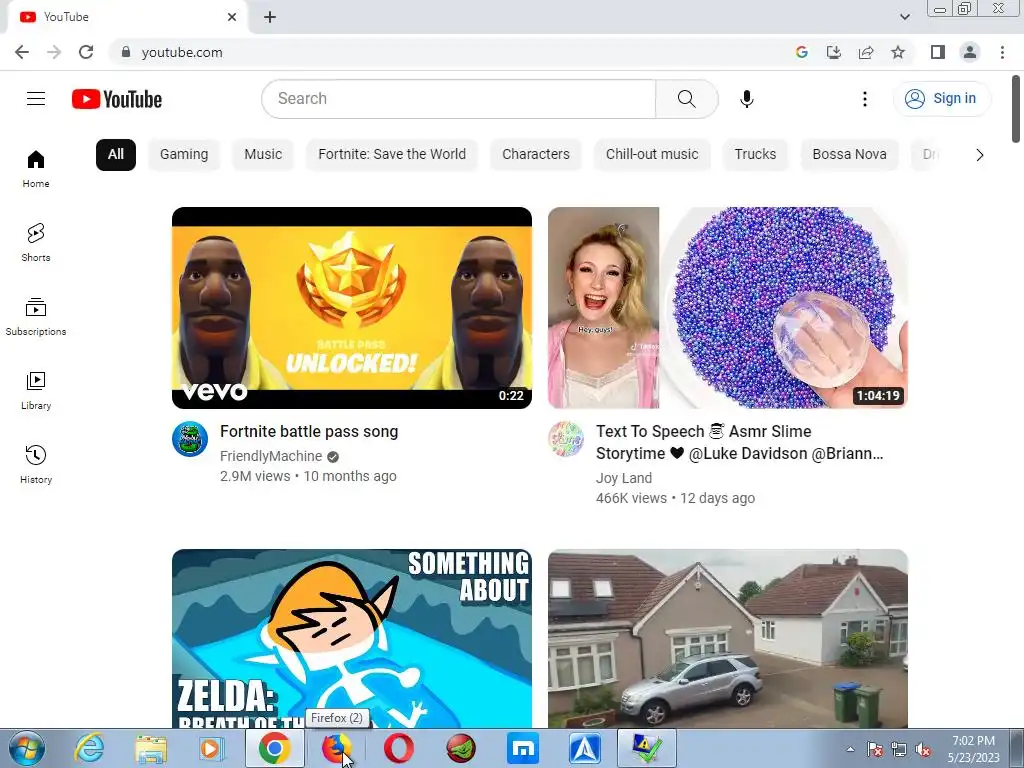Open Shorts in sidebar
This screenshot has width=1024, height=768.
(x=36, y=242)
